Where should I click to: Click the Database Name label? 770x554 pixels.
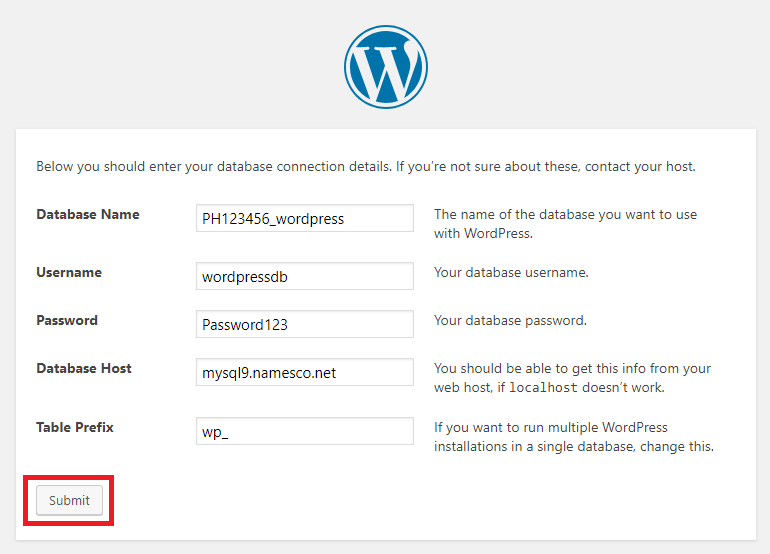tap(88, 215)
